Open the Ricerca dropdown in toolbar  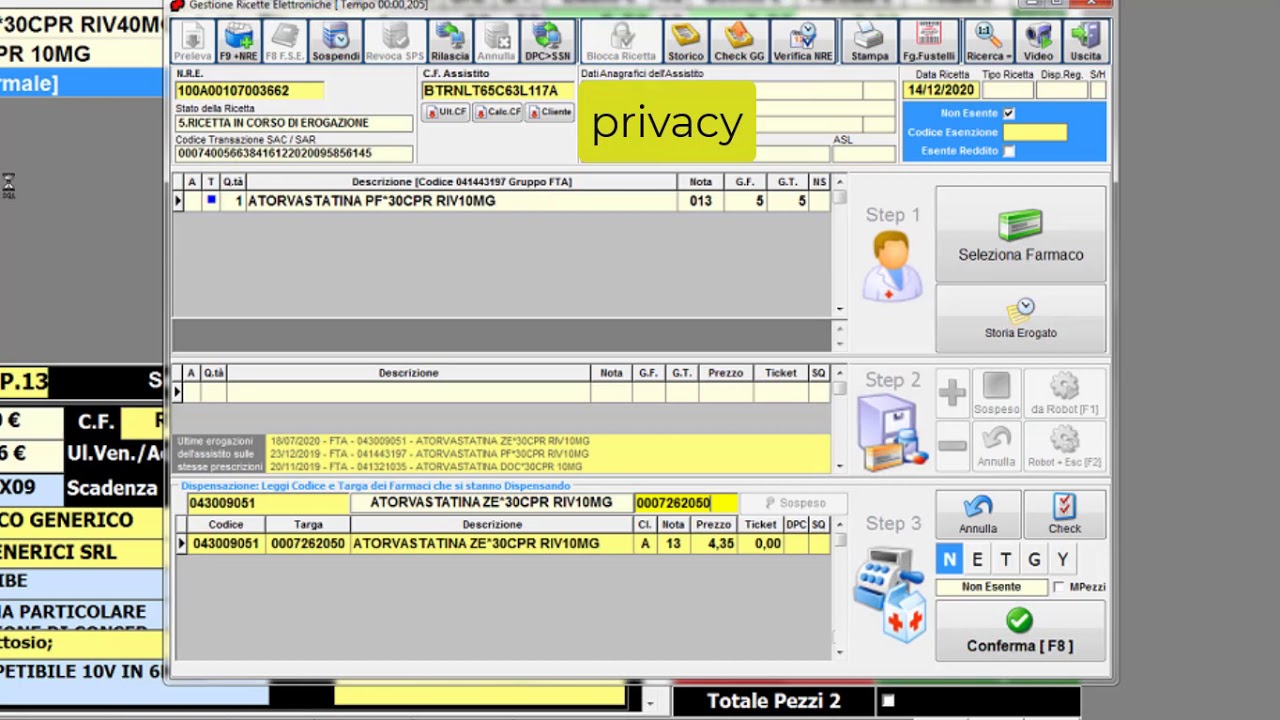coord(988,42)
